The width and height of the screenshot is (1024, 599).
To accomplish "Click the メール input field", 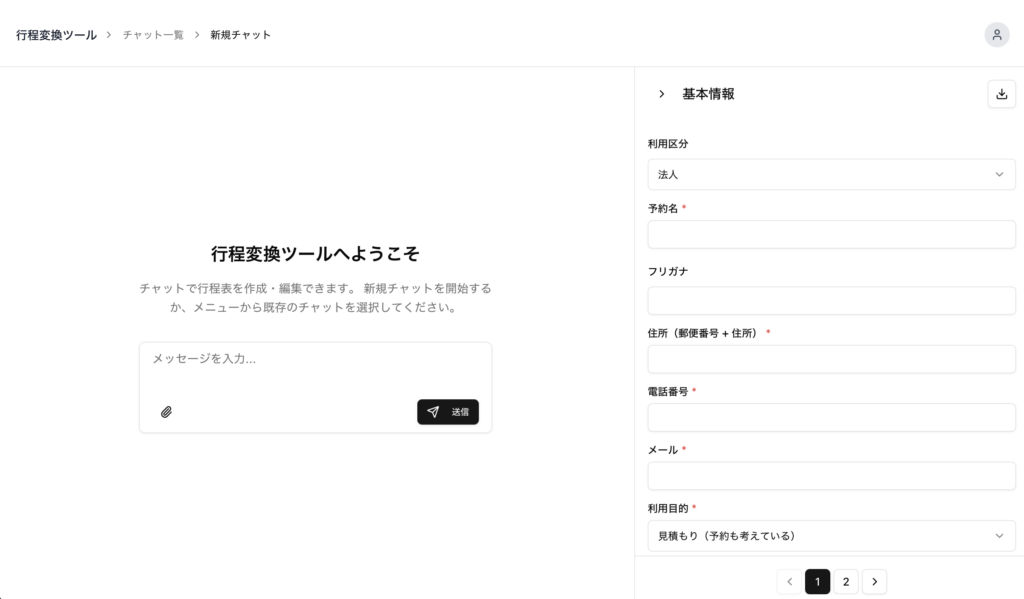I will click(x=831, y=476).
